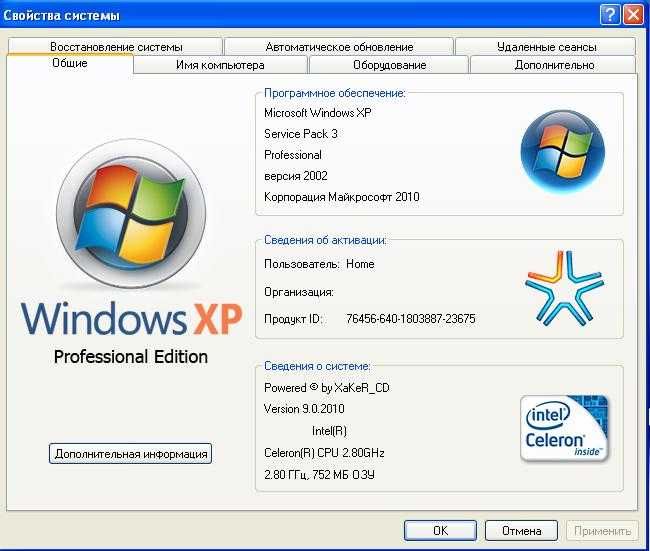Click the Professional Edition caption
Image resolution: width=650 pixels, height=551 pixels.
[x=131, y=357]
